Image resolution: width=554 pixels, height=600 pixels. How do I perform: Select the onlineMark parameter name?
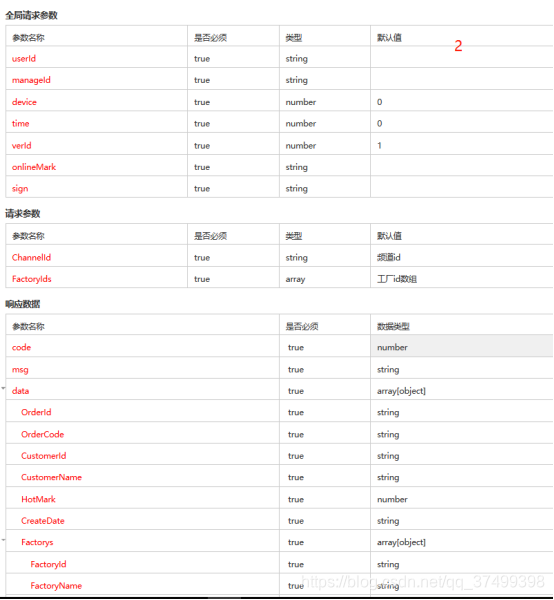34,167
